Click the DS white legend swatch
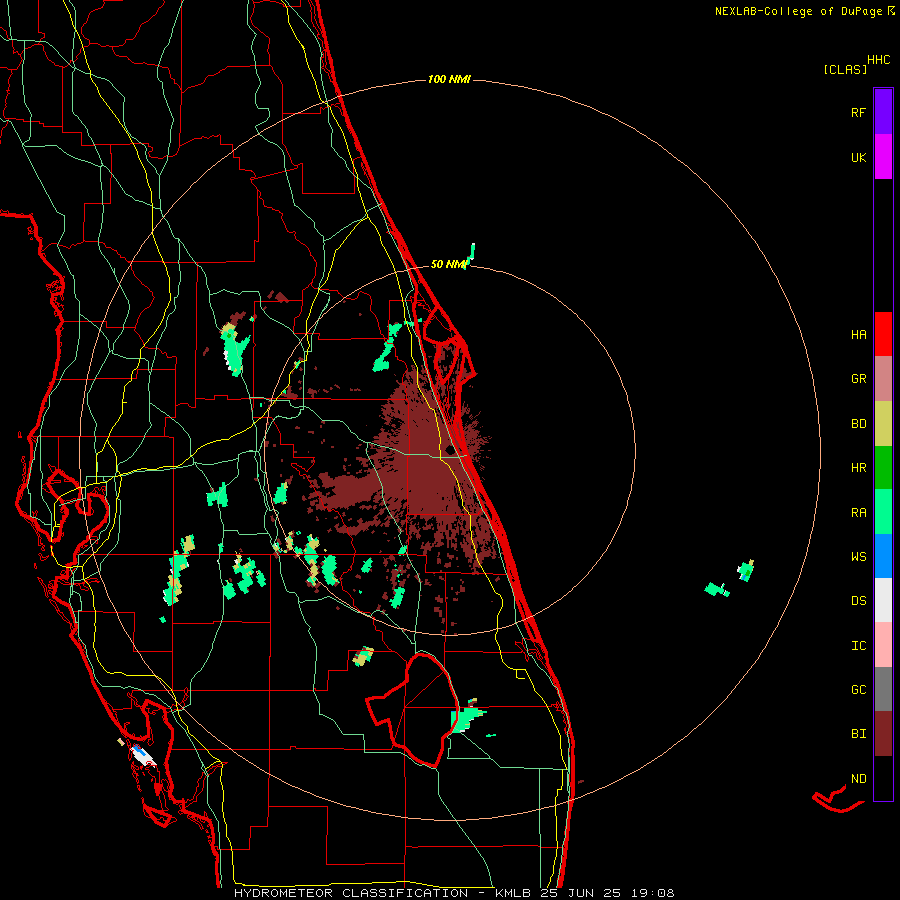Image resolution: width=900 pixels, height=900 pixels. click(x=883, y=600)
